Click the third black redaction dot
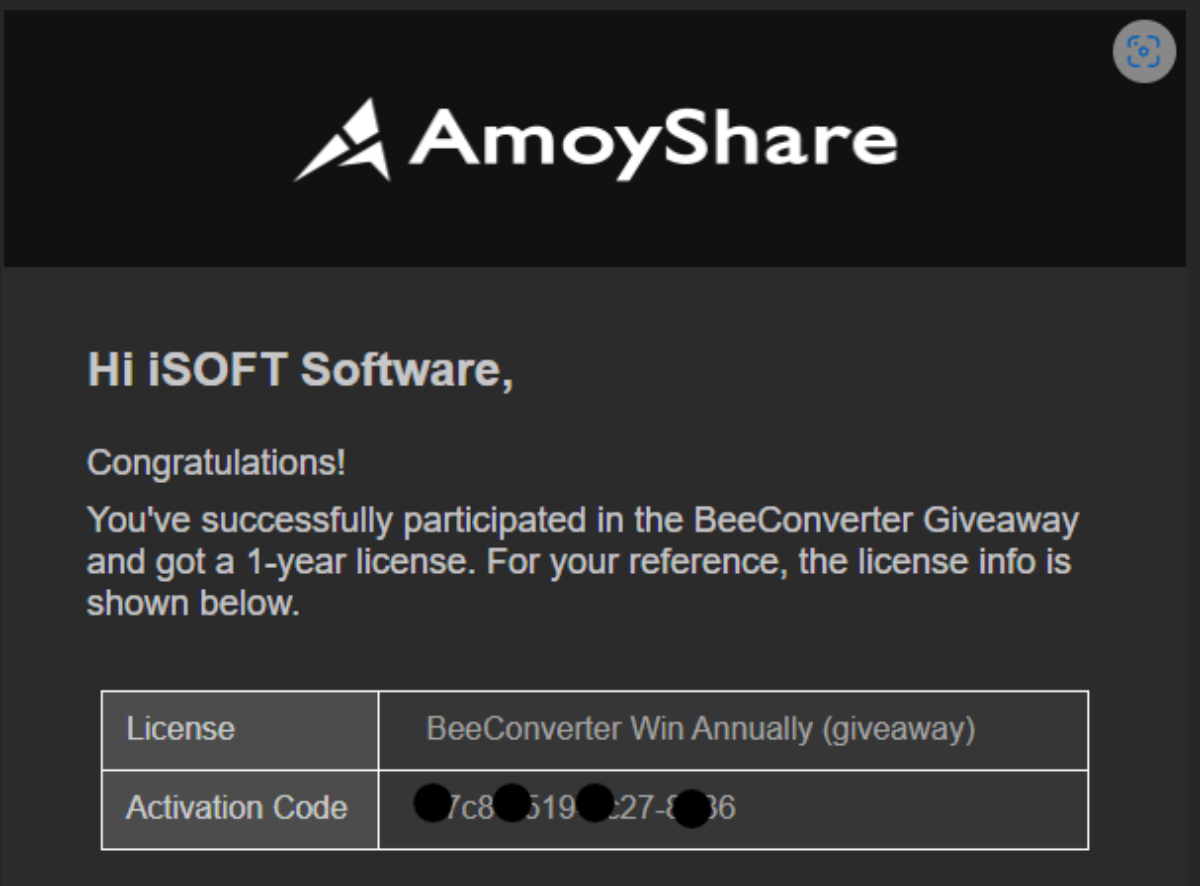Image resolution: width=1200 pixels, height=886 pixels. tap(595, 803)
